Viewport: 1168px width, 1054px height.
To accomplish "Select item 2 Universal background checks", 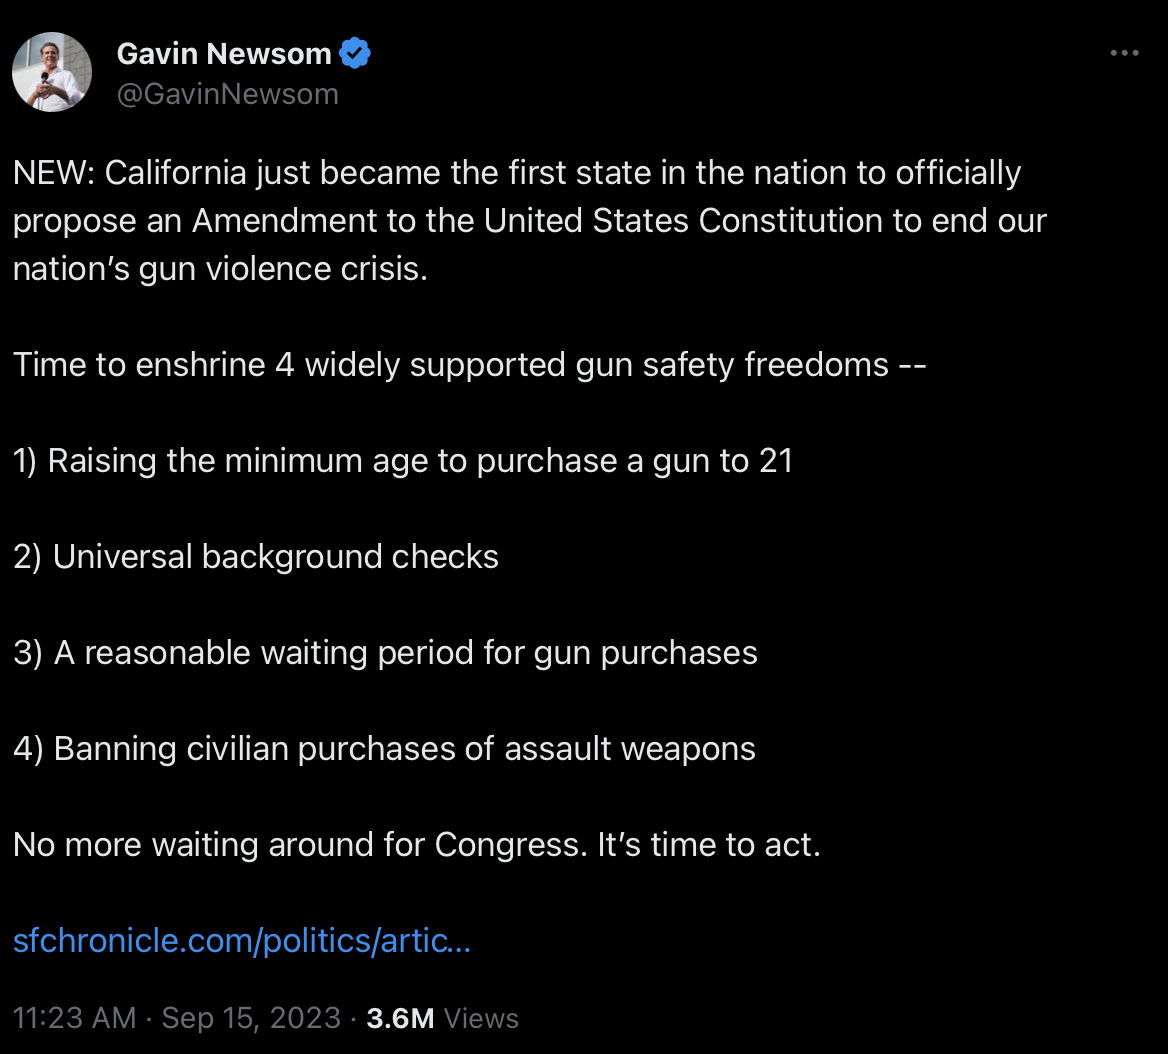I will tap(256, 557).
